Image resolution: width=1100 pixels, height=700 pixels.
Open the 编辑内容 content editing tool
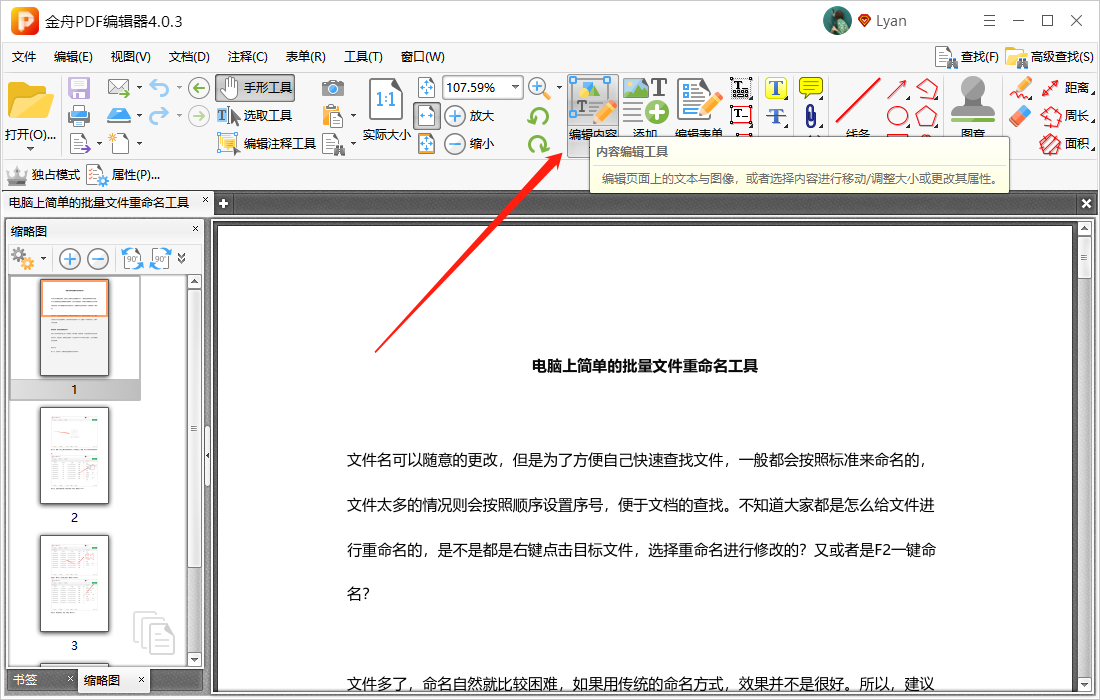point(592,105)
